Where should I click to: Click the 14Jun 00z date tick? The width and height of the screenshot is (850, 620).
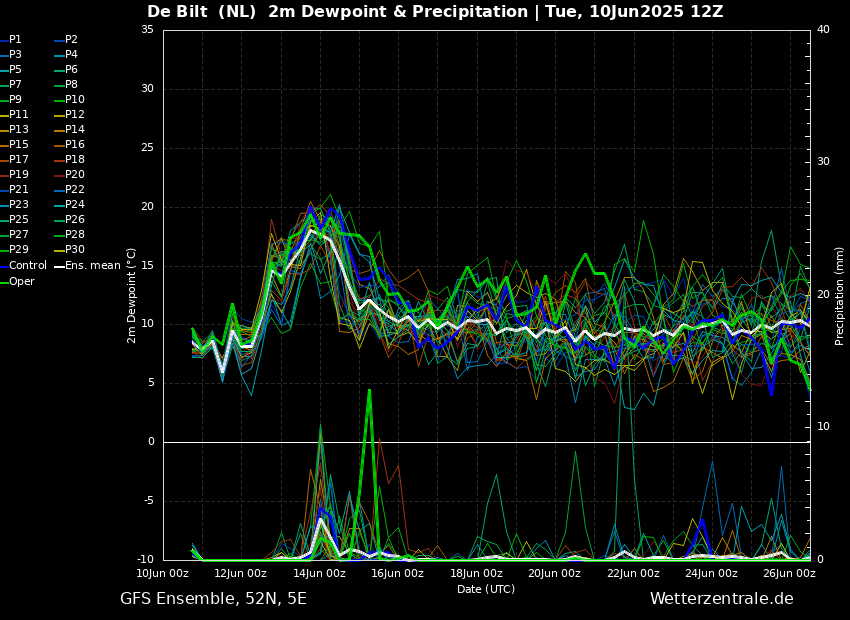coord(319,574)
